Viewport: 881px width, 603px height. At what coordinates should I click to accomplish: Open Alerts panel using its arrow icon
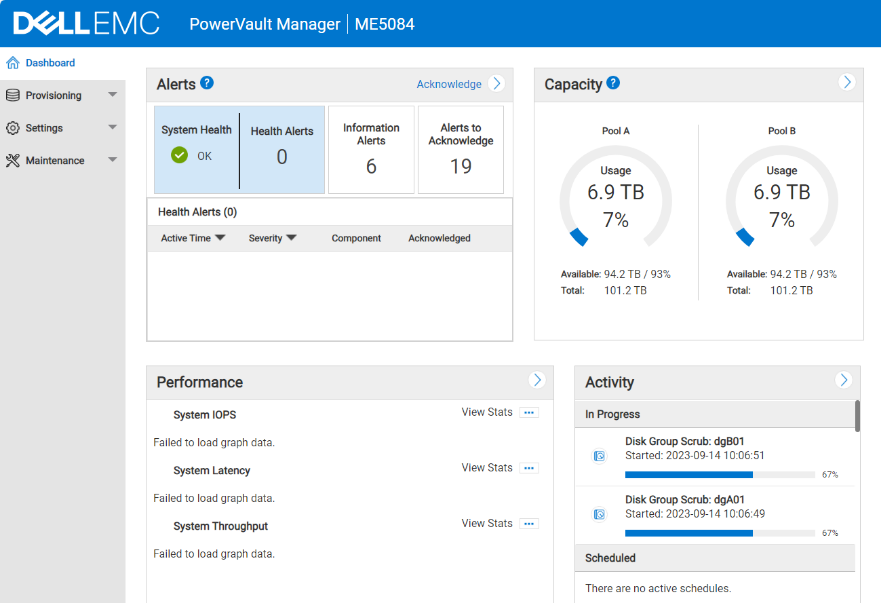point(496,84)
